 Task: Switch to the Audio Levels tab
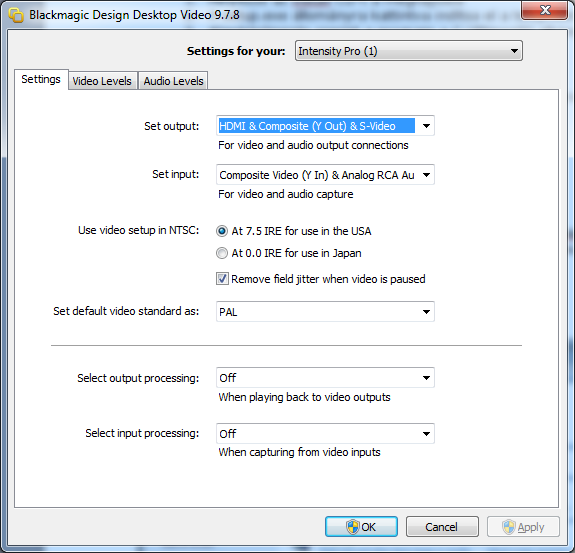click(x=173, y=81)
